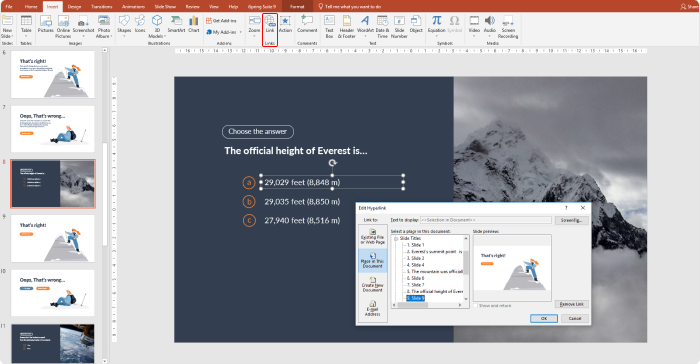Click the New Slide icon

[x=7, y=27]
